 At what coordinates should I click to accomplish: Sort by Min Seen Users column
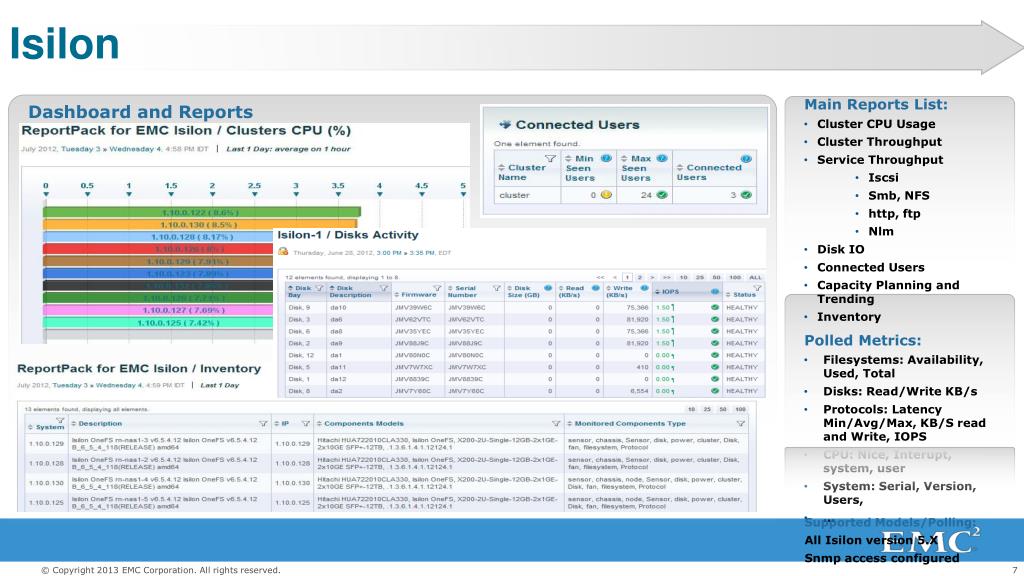[x=568, y=158]
